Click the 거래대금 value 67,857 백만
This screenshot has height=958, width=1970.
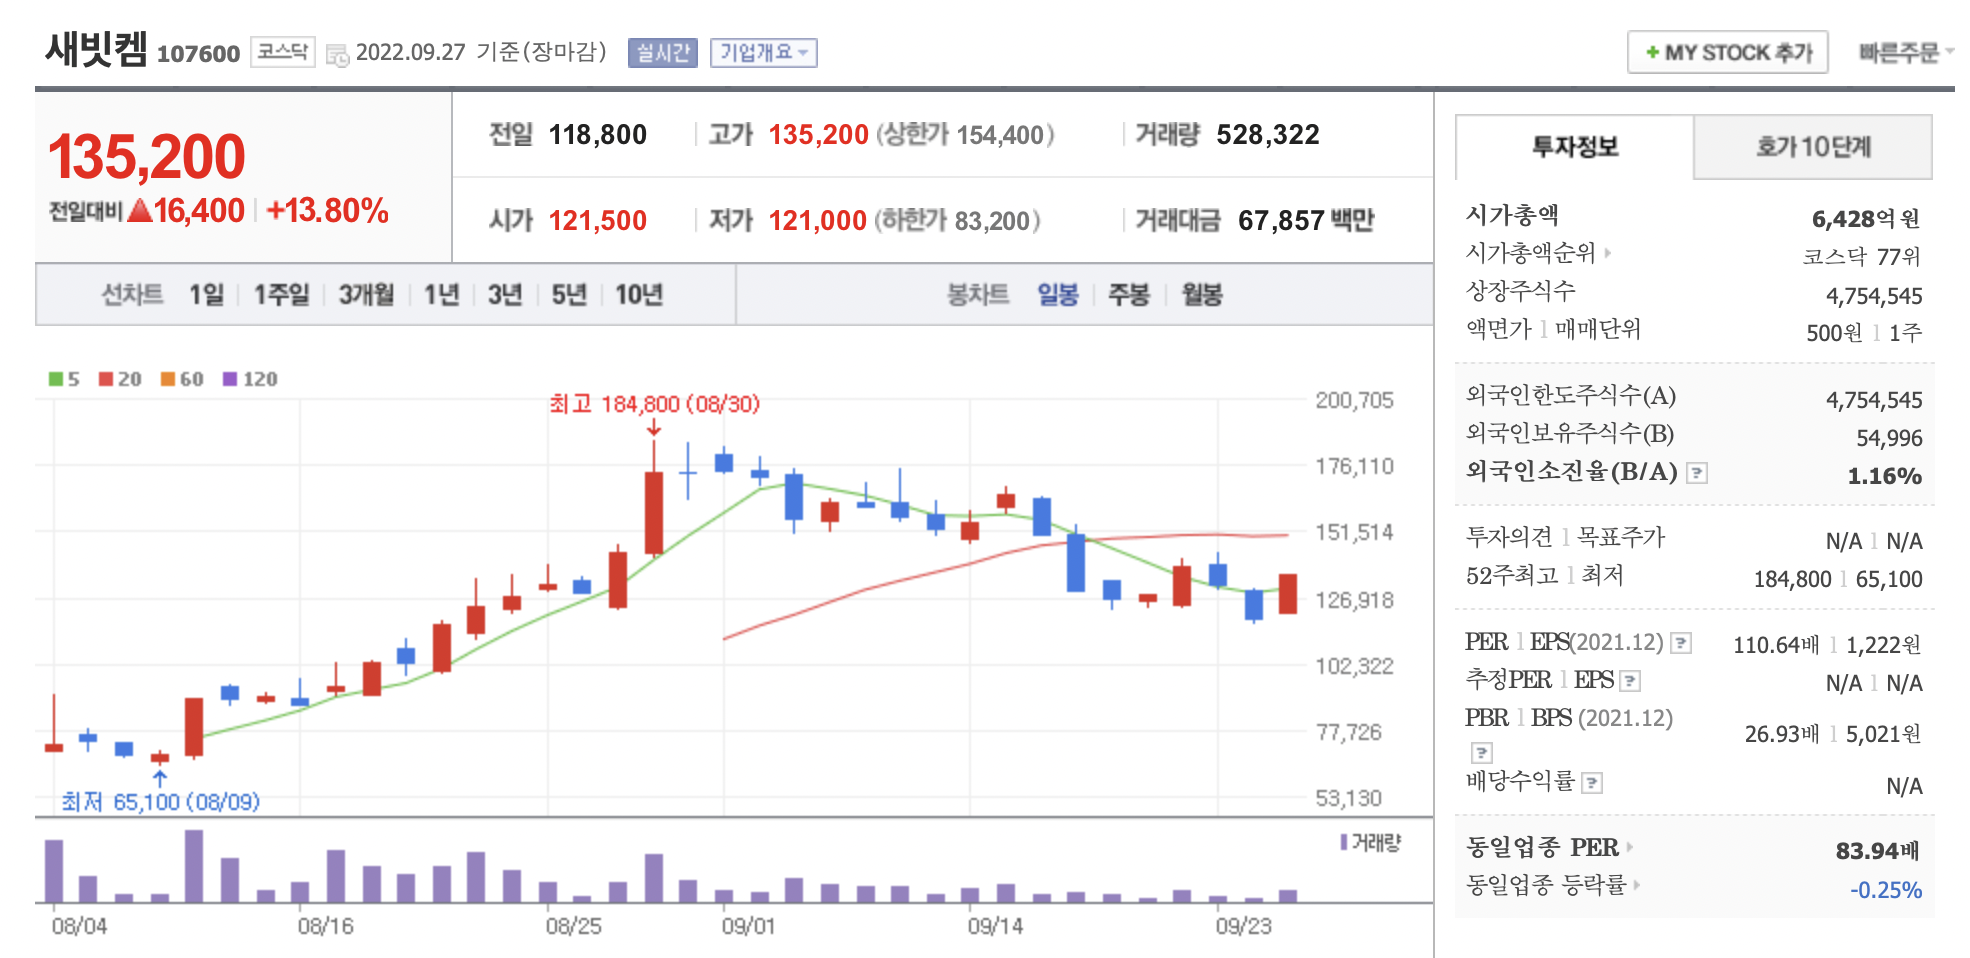point(1306,220)
